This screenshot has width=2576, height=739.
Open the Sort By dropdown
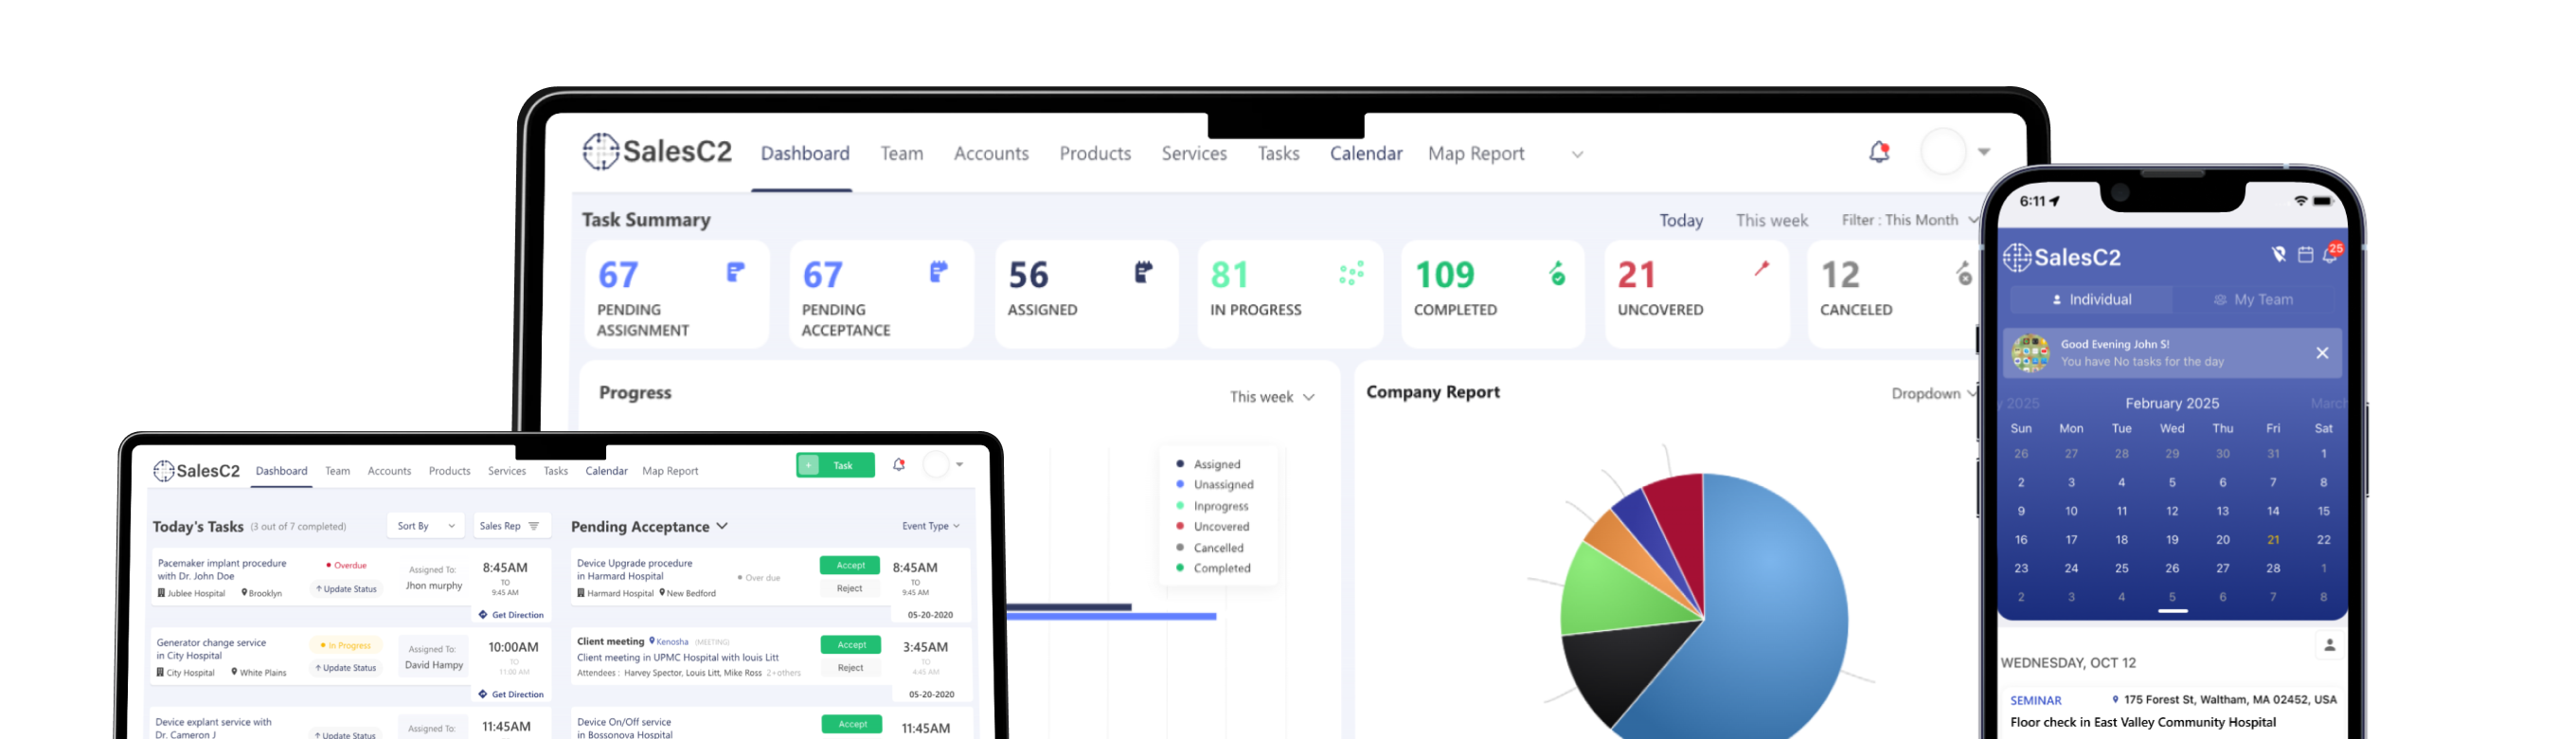425,526
